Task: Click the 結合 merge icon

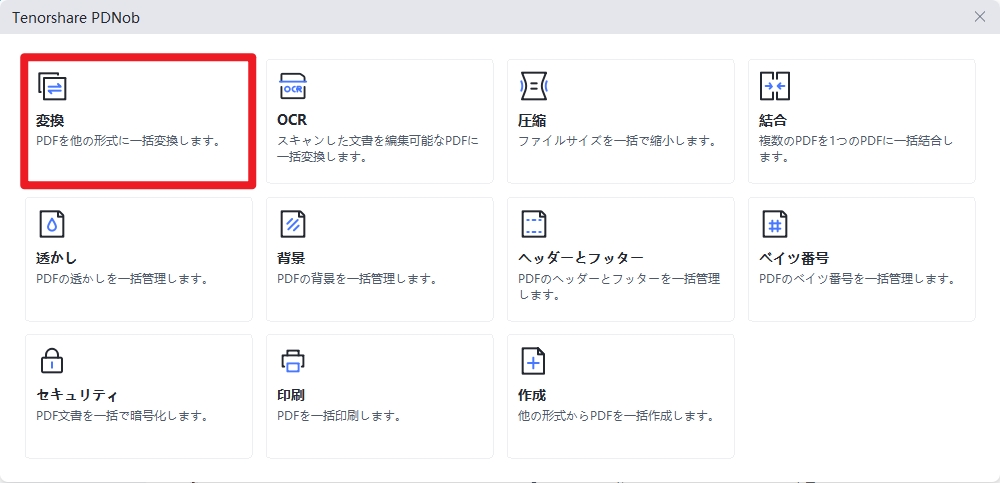Action: coord(775,86)
